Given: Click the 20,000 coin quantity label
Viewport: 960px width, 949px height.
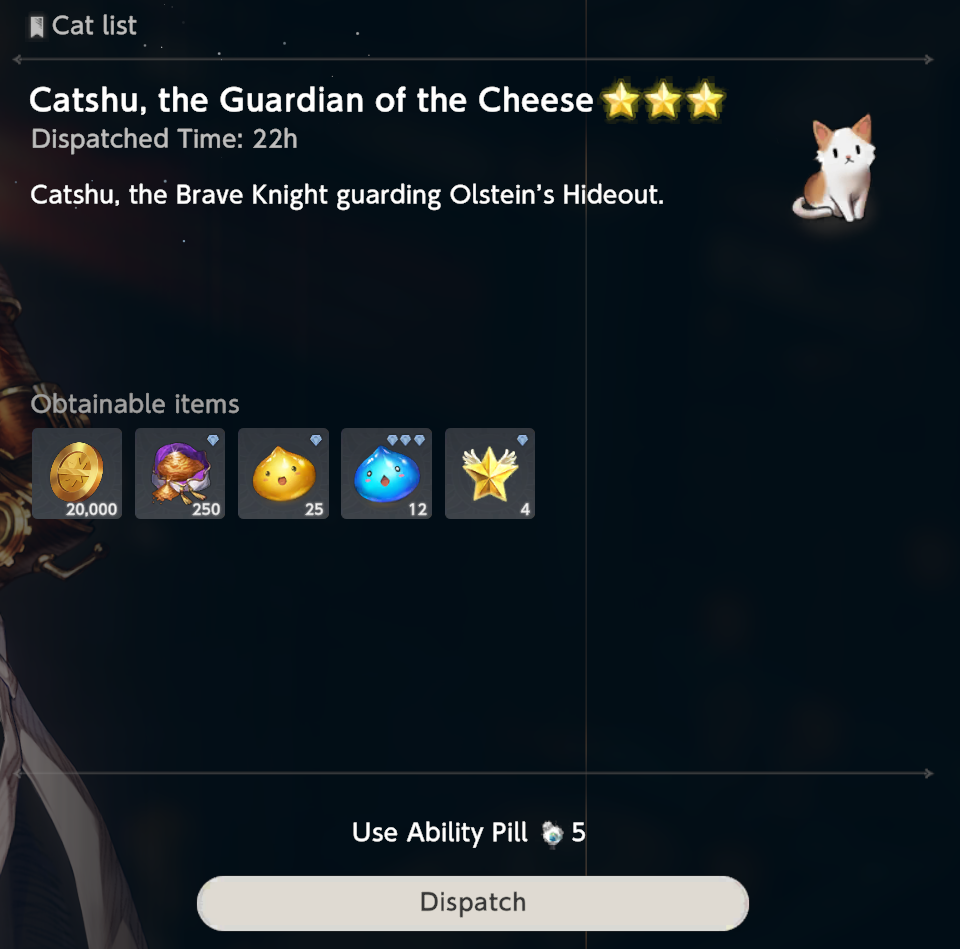Looking at the screenshot, I should point(91,509).
